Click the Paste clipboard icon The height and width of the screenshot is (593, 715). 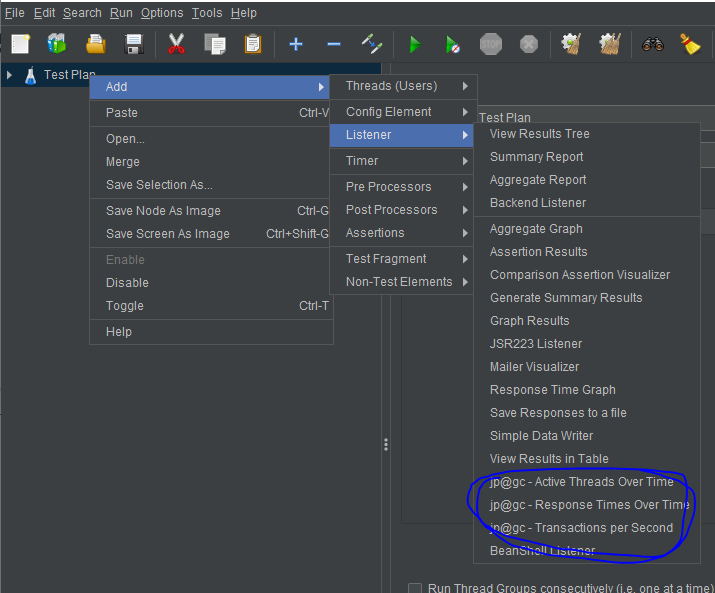[253, 44]
